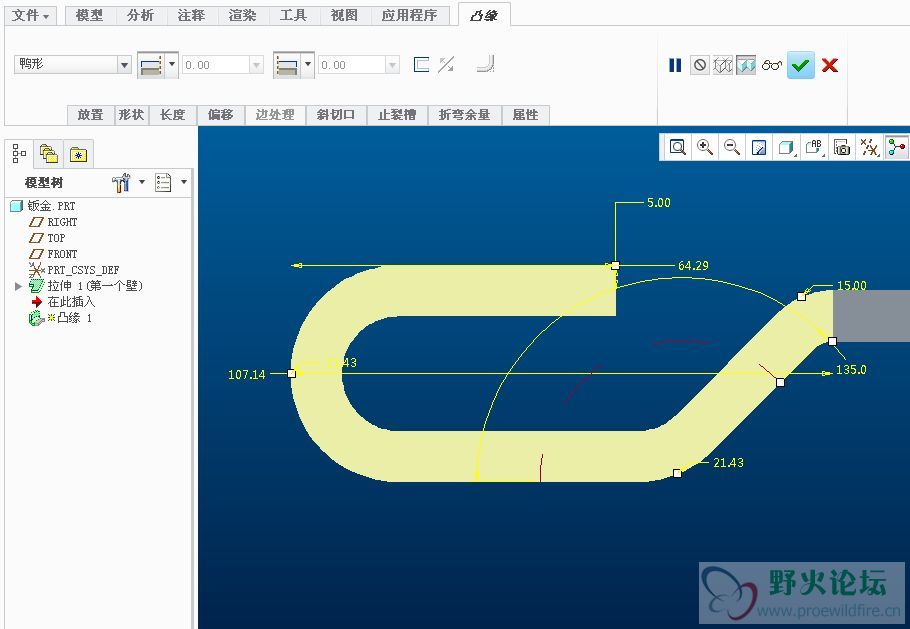The height and width of the screenshot is (629, 910).
Task: Toggle the no-preview mode icon
Action: tap(700, 65)
